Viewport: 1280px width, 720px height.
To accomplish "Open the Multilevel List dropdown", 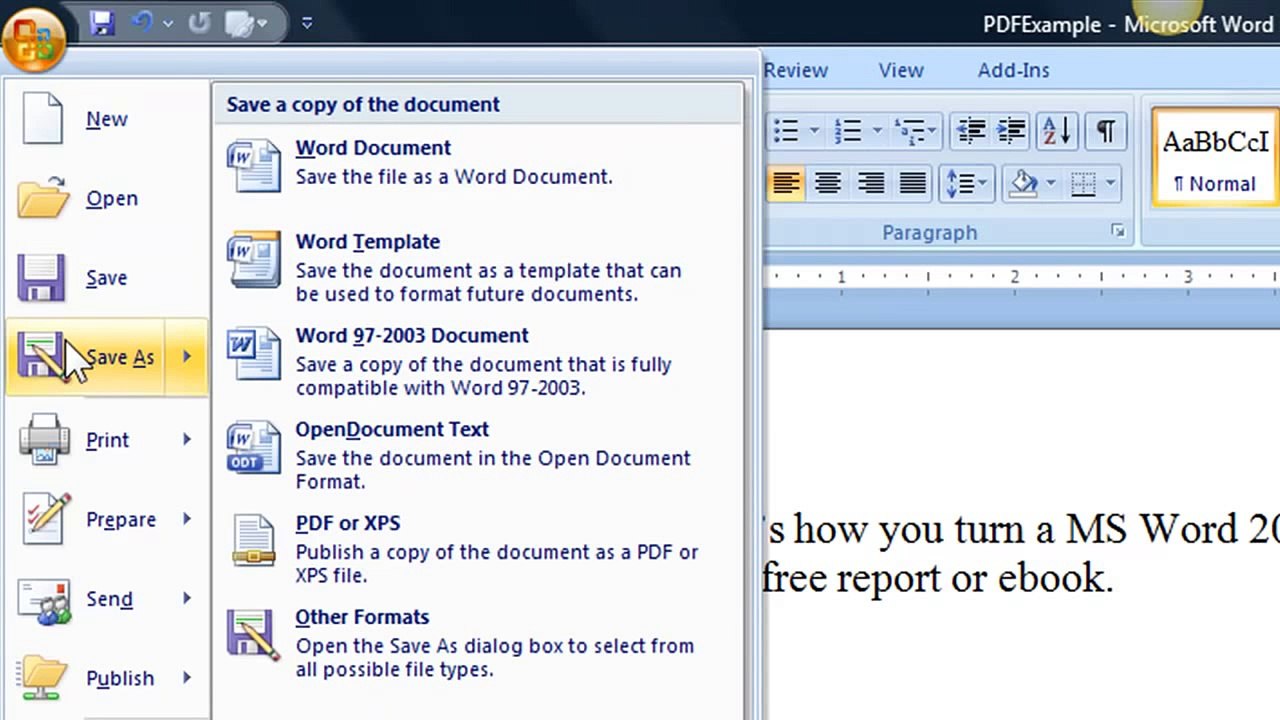I will 915,131.
